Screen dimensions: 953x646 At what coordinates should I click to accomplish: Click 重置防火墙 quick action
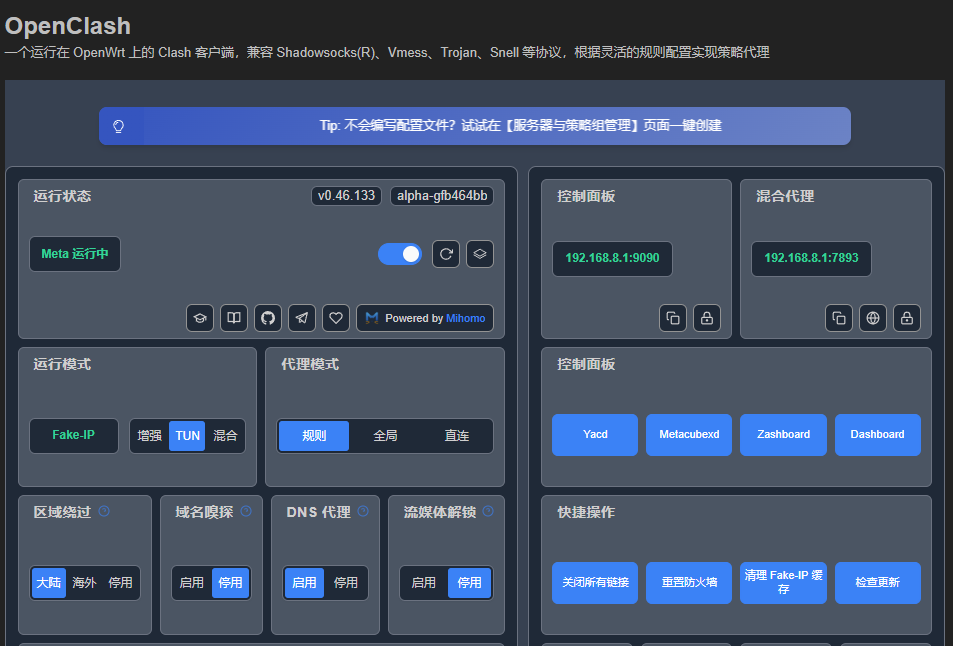pos(689,583)
